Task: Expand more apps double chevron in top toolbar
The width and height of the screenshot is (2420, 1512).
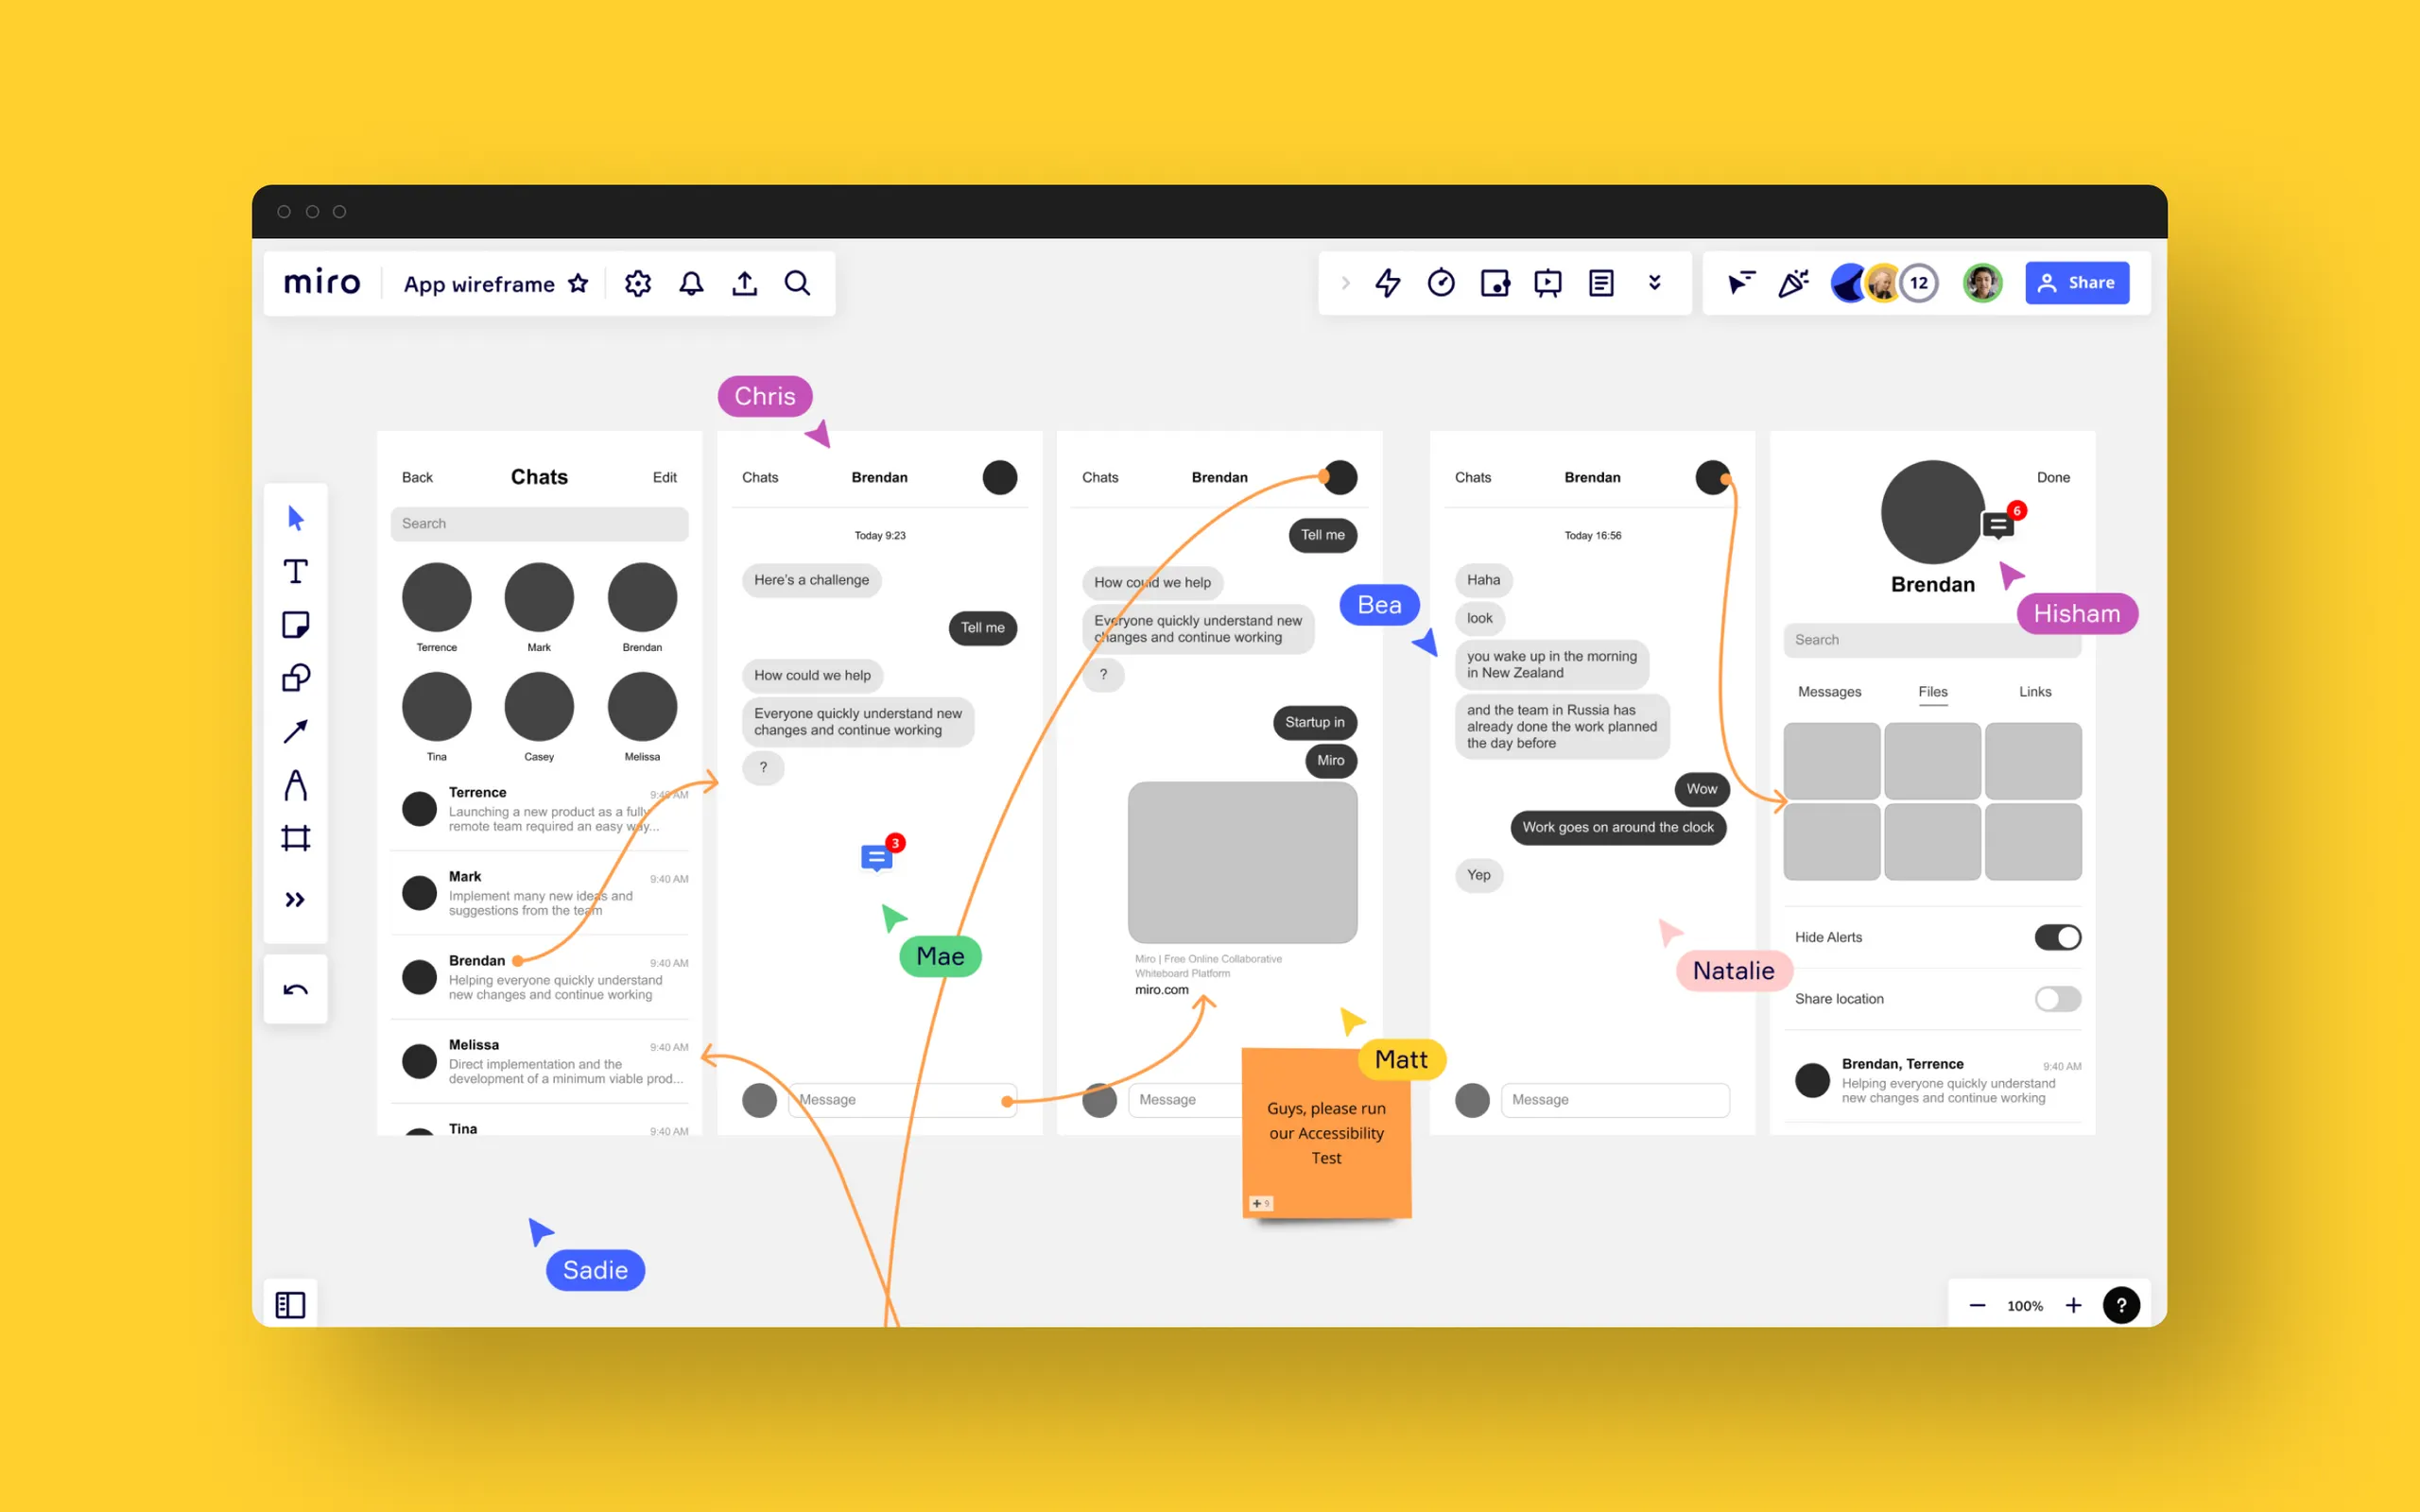Action: point(1655,283)
